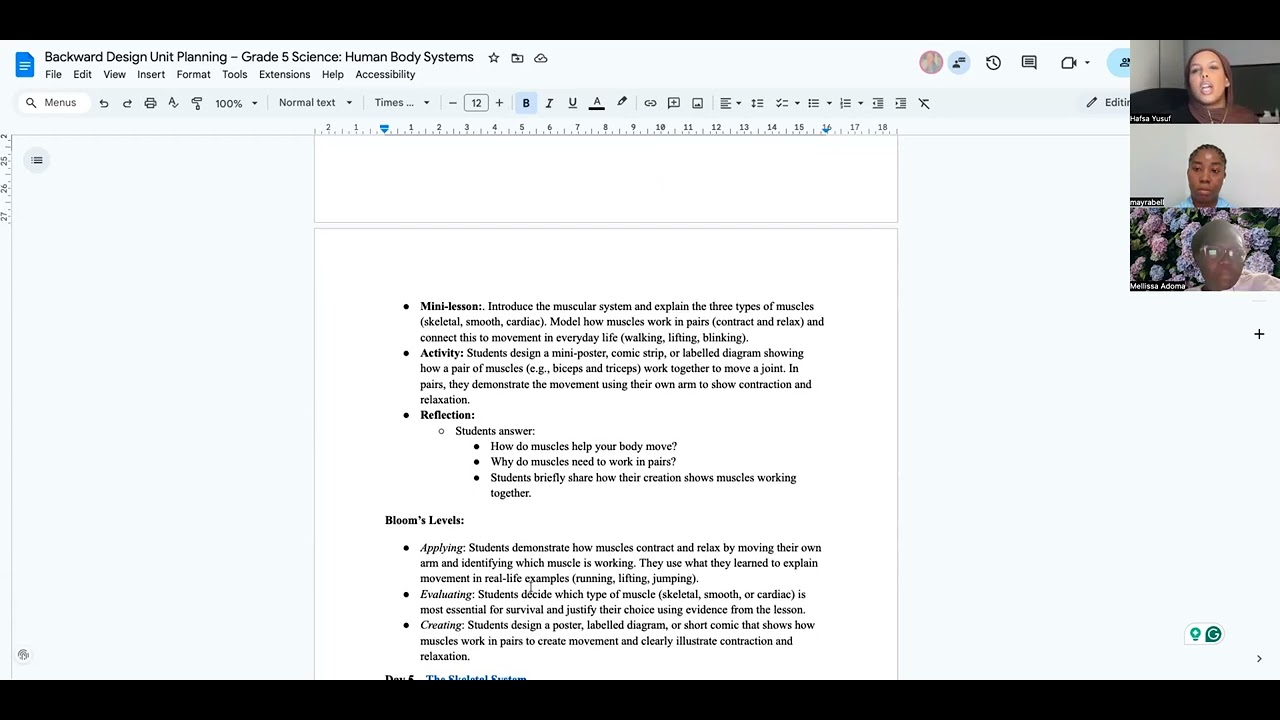Viewport: 1280px width, 720px height.
Task: Toggle bold formatting
Action: point(526,103)
